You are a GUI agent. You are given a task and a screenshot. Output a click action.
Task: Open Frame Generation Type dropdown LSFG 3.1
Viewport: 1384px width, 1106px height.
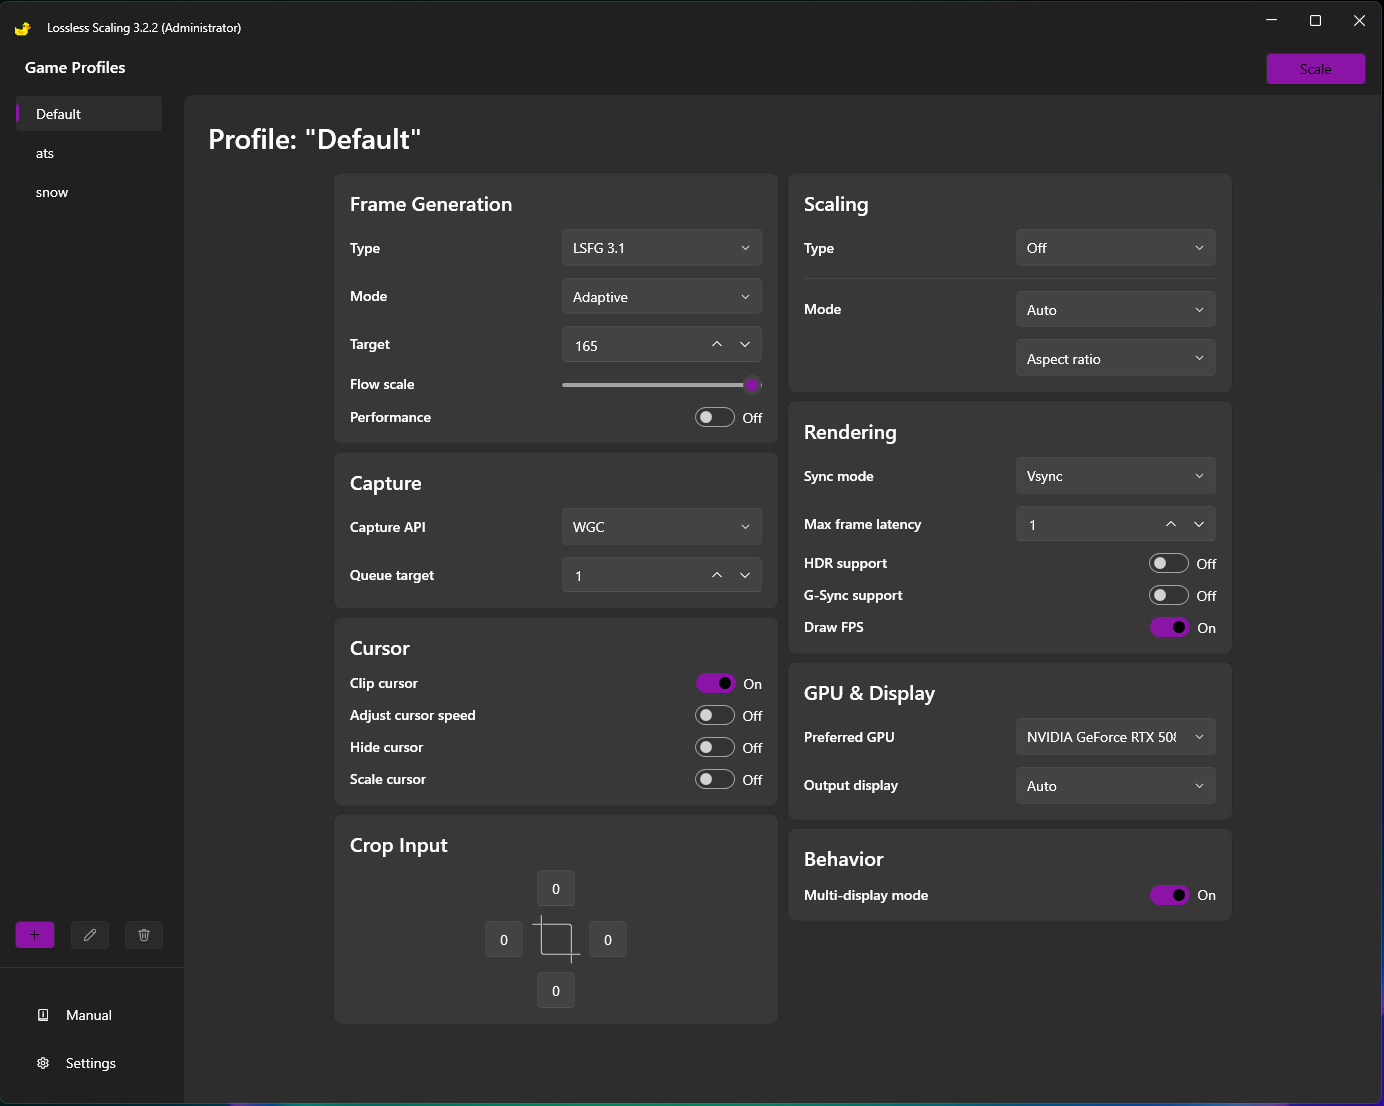tap(661, 248)
